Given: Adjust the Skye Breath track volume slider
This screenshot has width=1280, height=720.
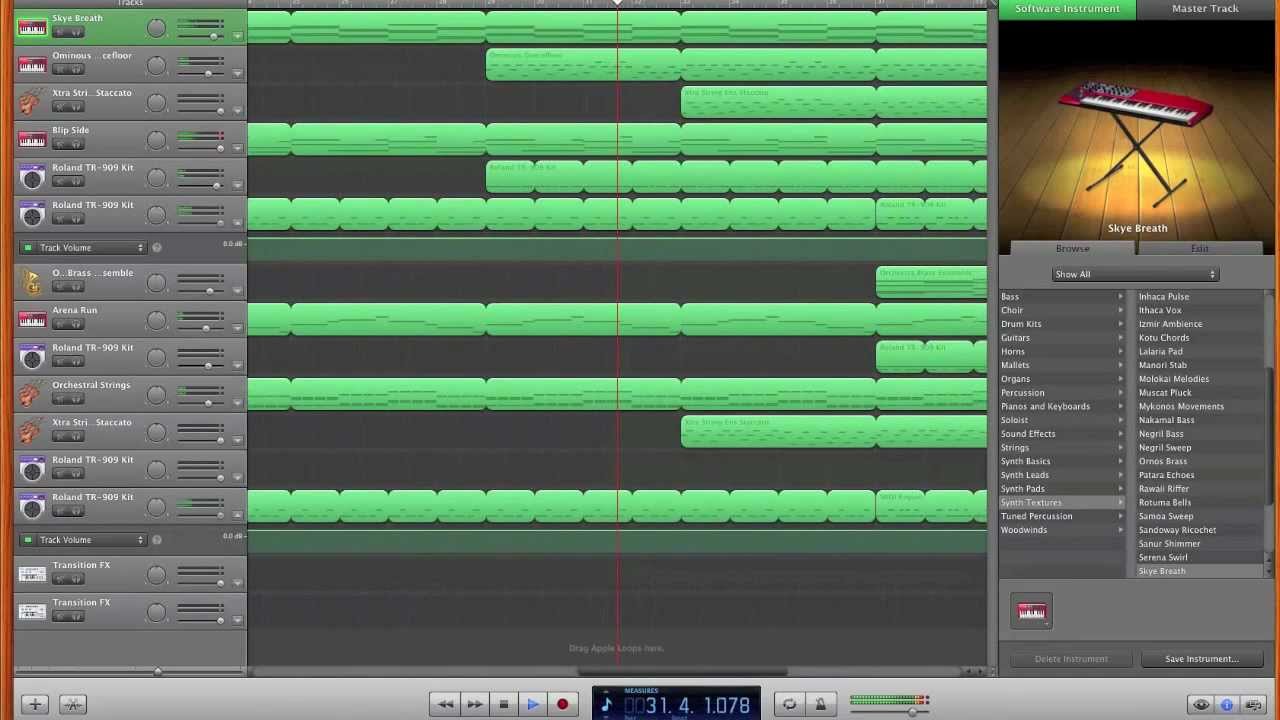Looking at the screenshot, I should [213, 36].
